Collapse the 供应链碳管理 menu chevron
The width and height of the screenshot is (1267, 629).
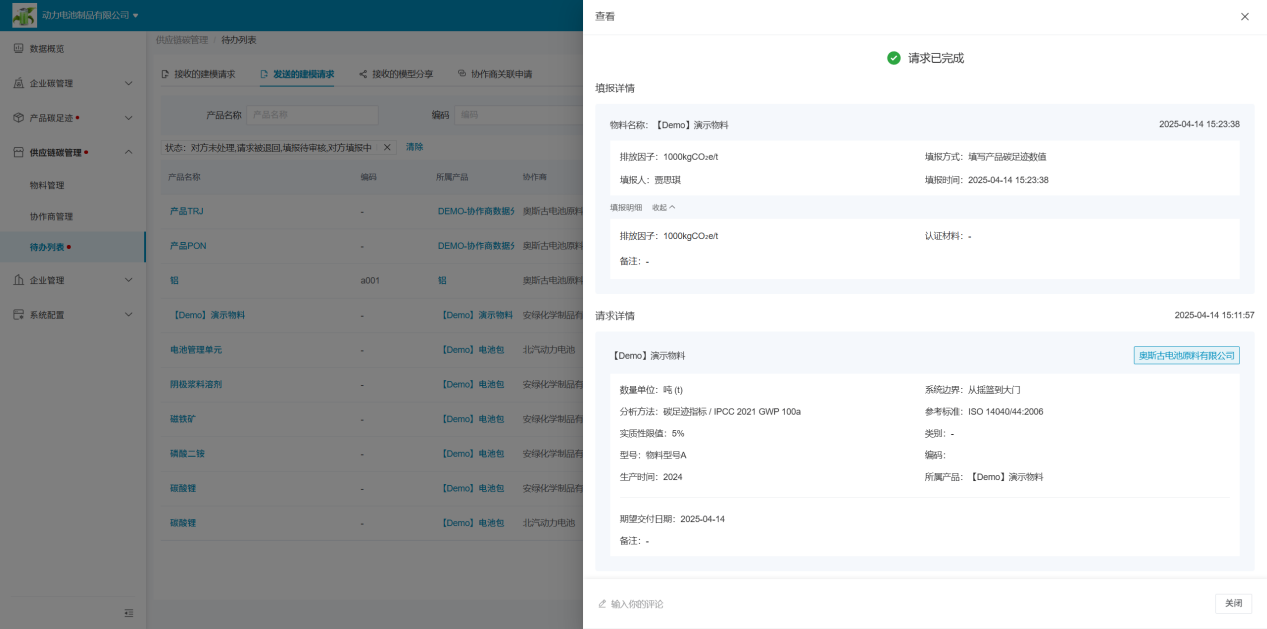pos(128,152)
